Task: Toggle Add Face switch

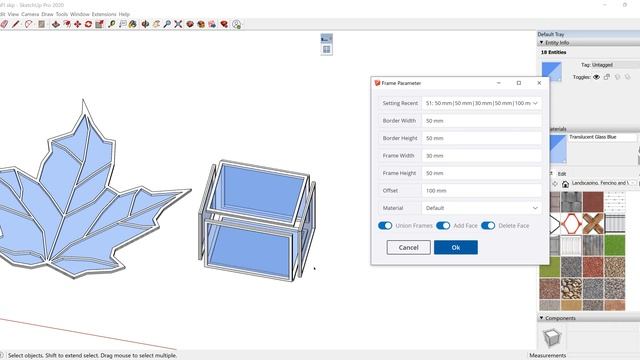Action: [x=443, y=226]
